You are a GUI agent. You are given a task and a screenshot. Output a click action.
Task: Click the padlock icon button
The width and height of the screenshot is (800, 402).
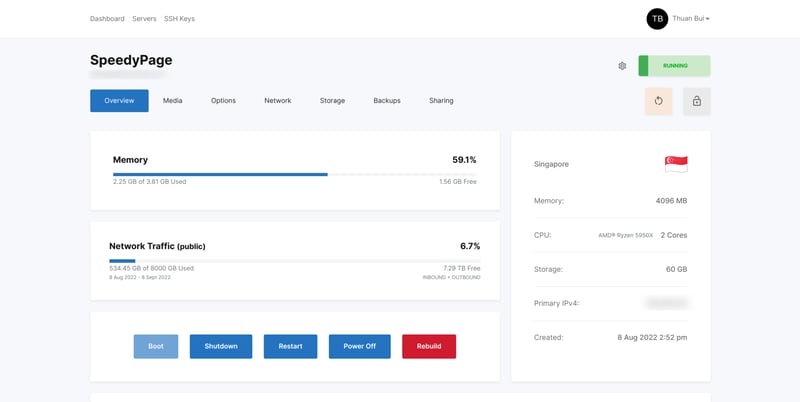point(696,101)
